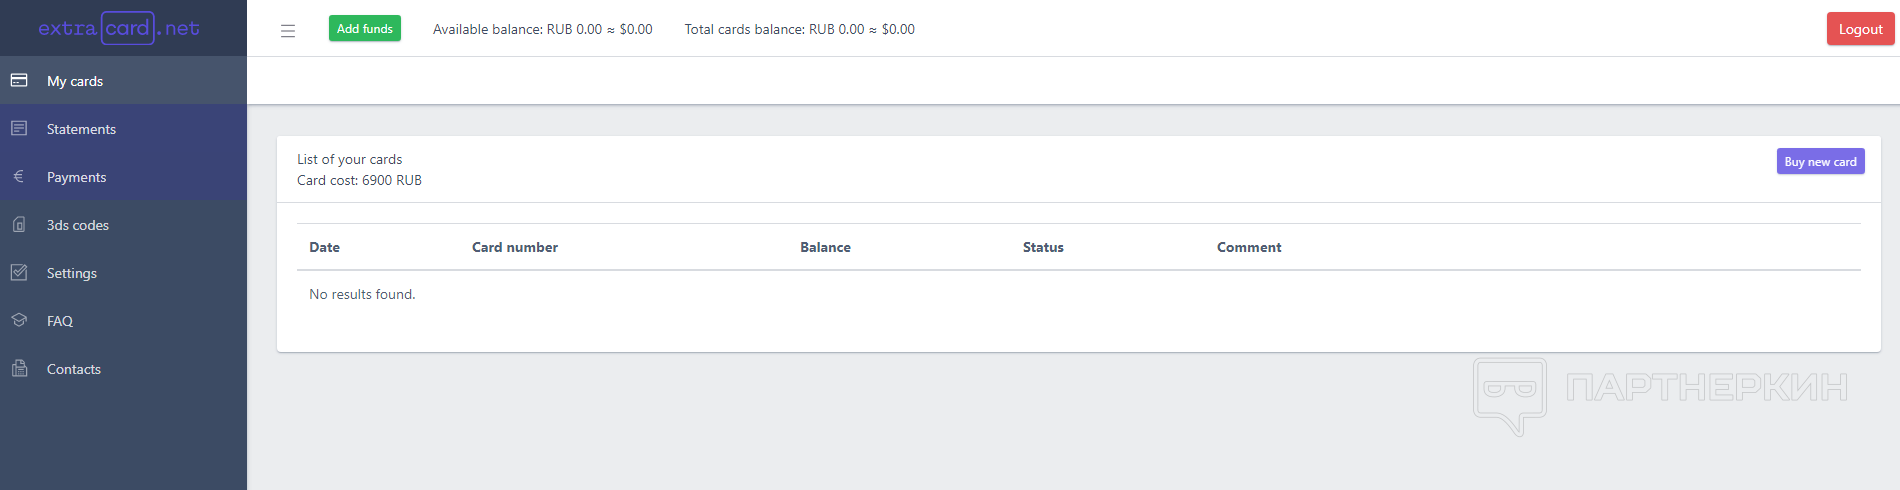Open the FAQ menu entry
This screenshot has height=490, width=1900.
(60, 321)
